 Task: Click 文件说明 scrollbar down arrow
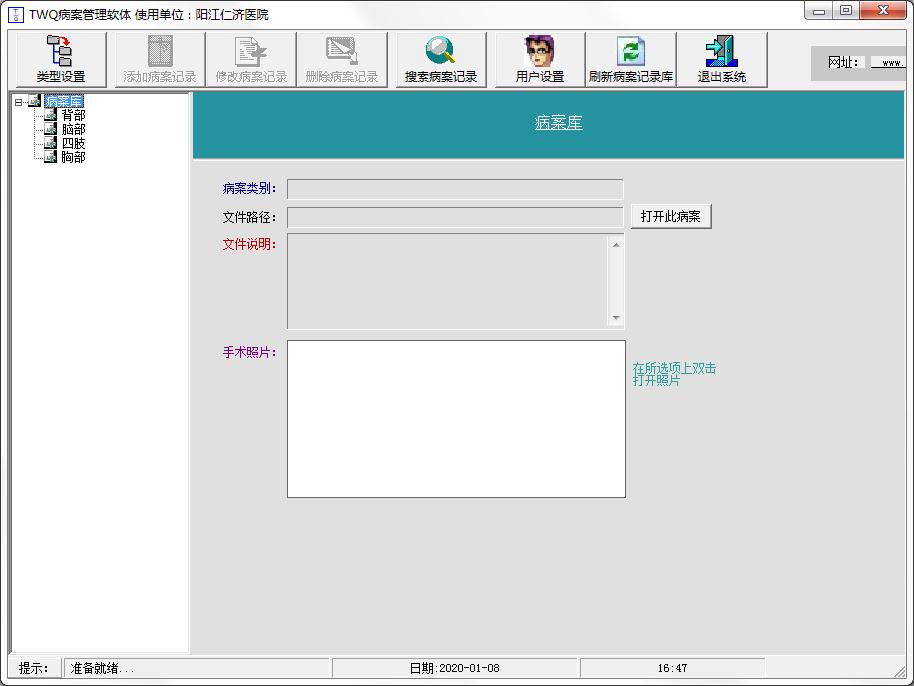616,318
